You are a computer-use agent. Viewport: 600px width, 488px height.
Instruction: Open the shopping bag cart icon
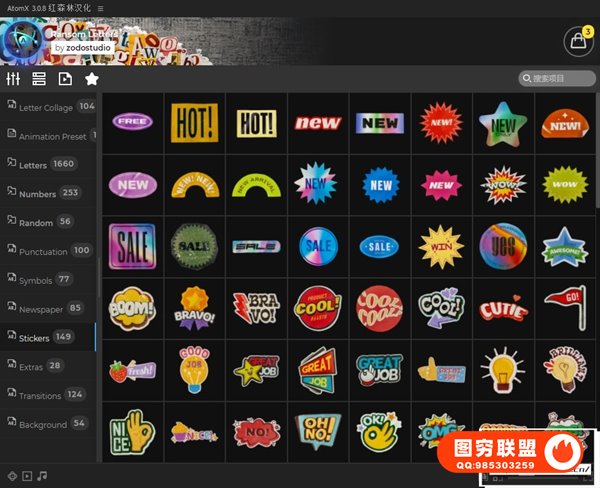(578, 41)
